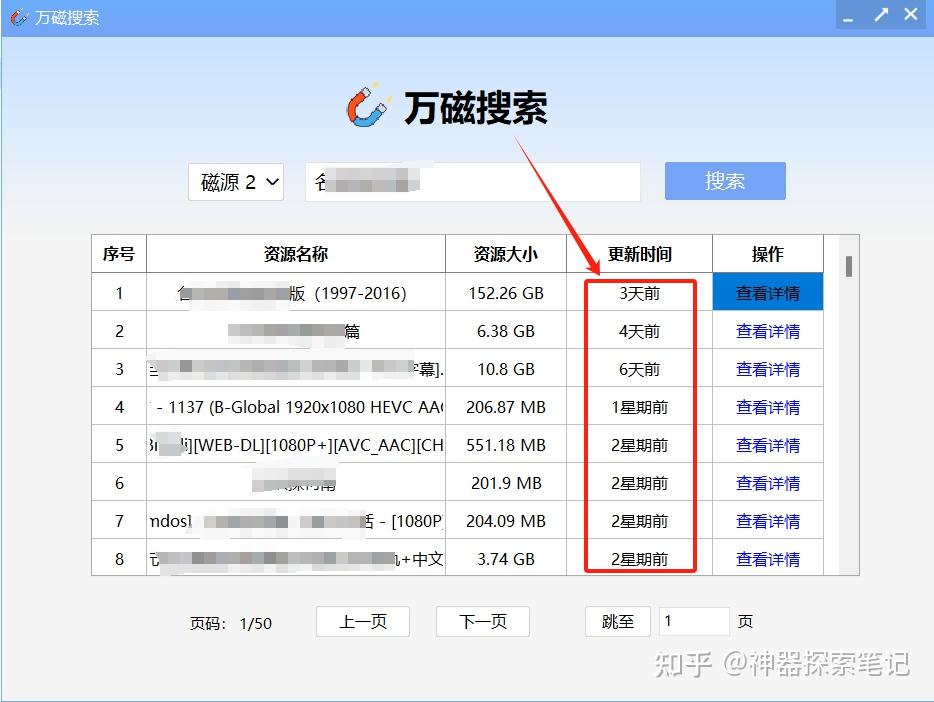
Task: Click the search input field
Action: tap(470, 182)
